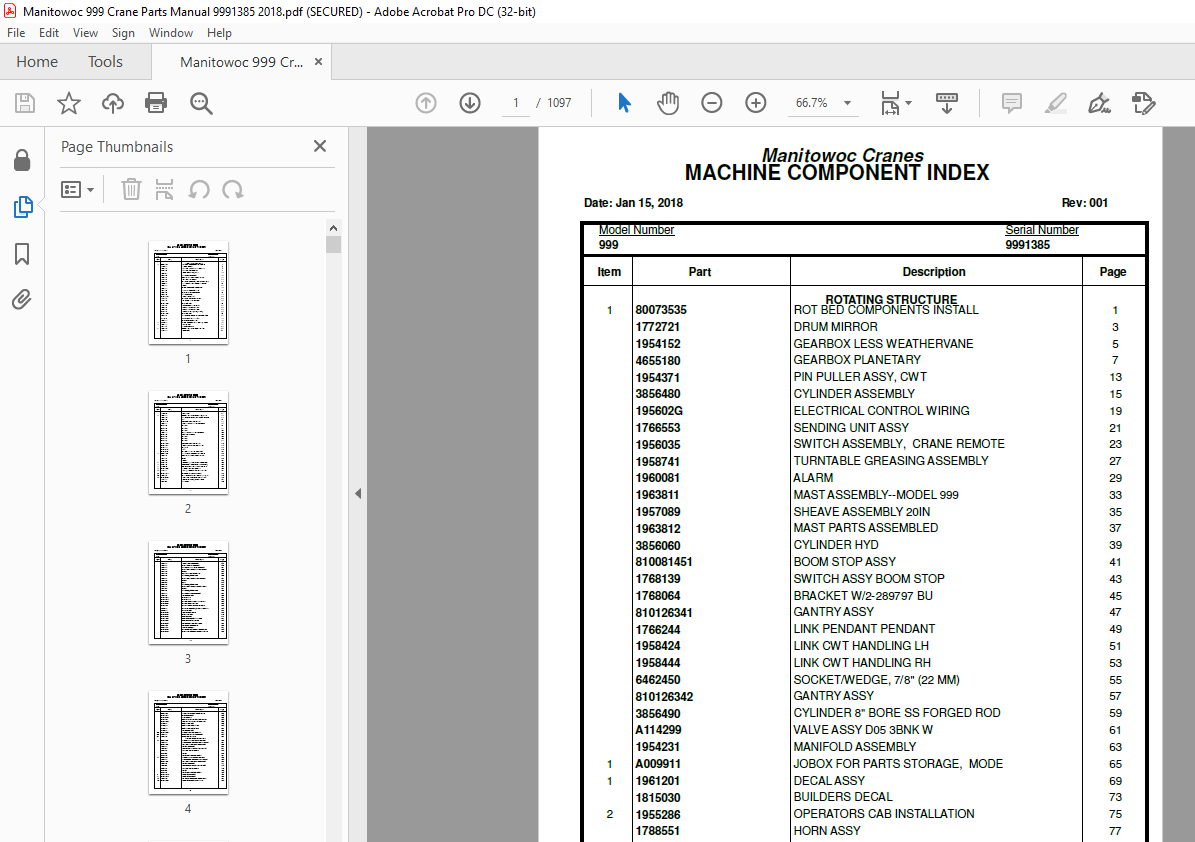Image resolution: width=1195 pixels, height=842 pixels.
Task: Click the Description column header
Action: click(x=934, y=271)
